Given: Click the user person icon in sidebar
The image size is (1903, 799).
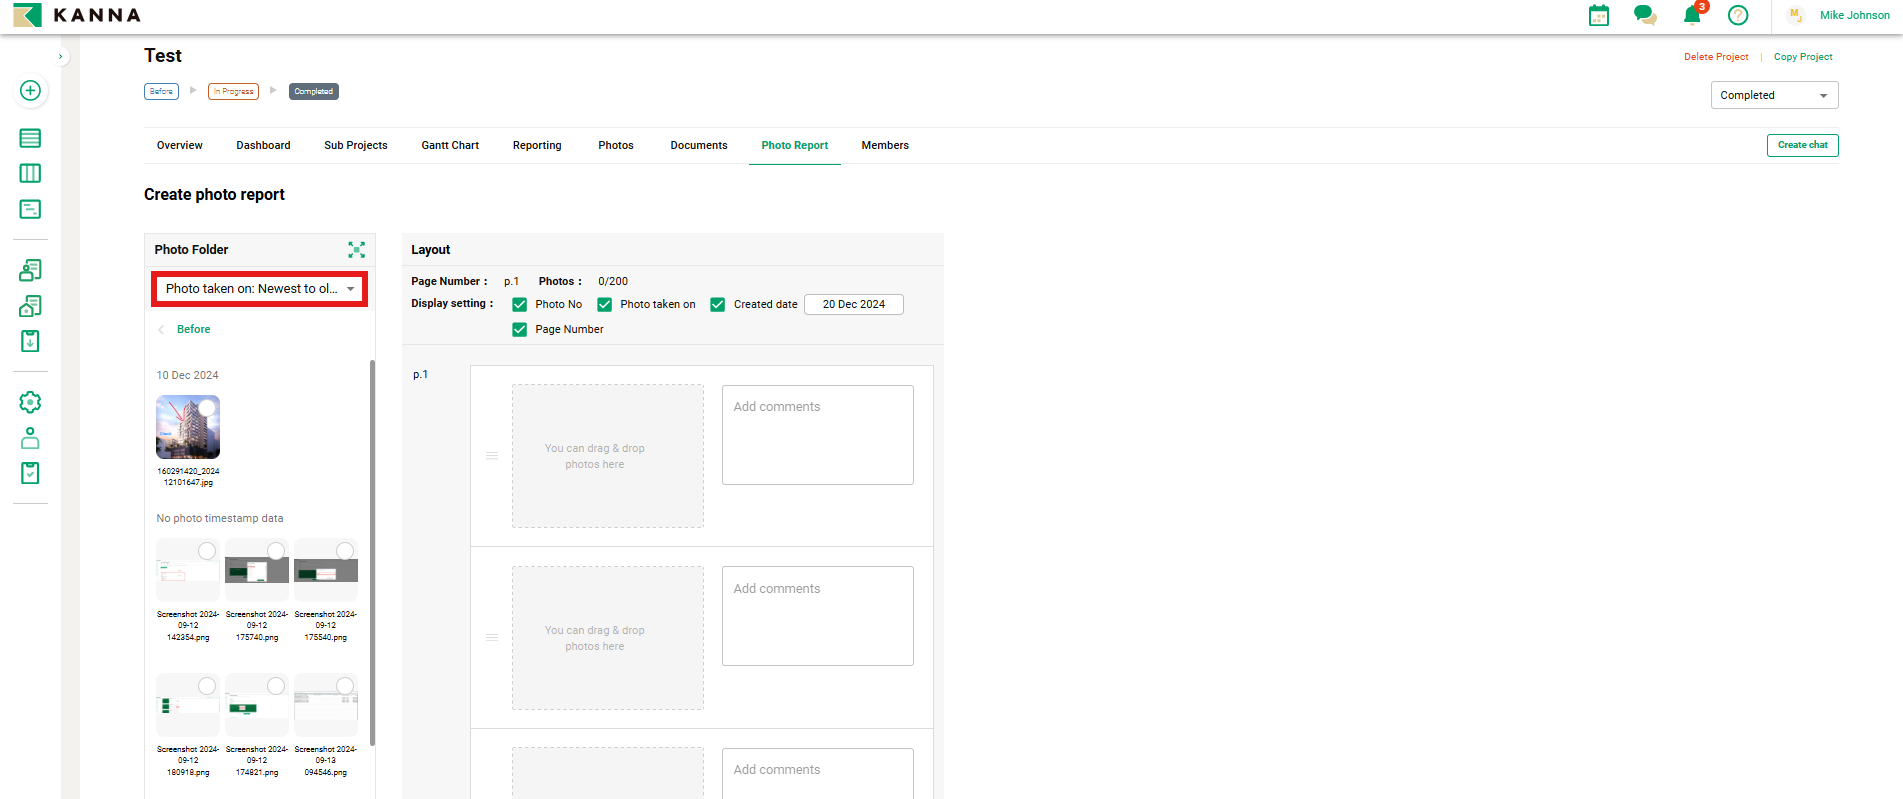Looking at the screenshot, I should click(30, 438).
